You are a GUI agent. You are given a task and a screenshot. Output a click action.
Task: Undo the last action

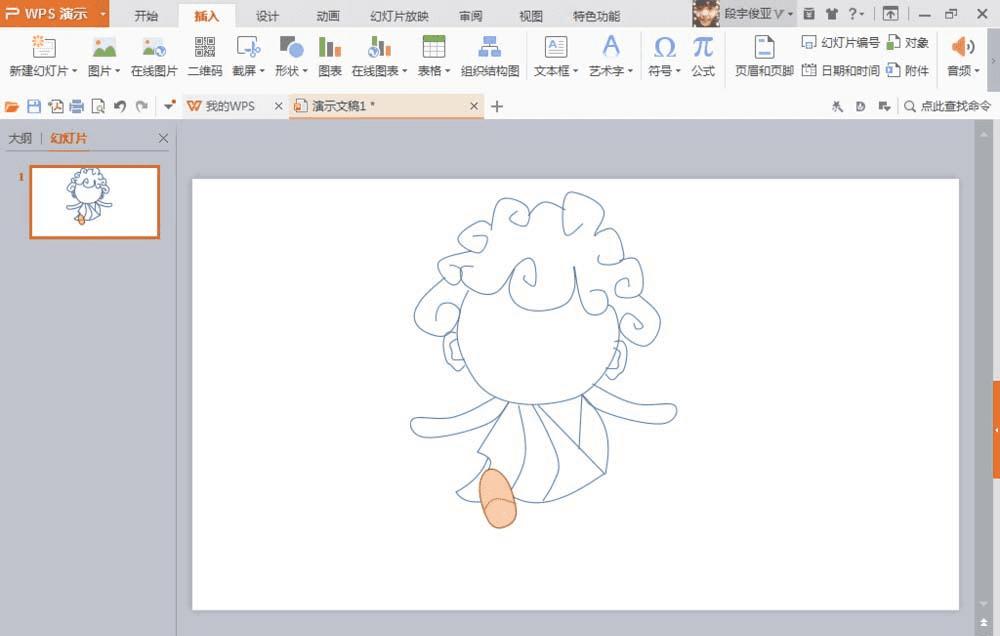tap(119, 107)
